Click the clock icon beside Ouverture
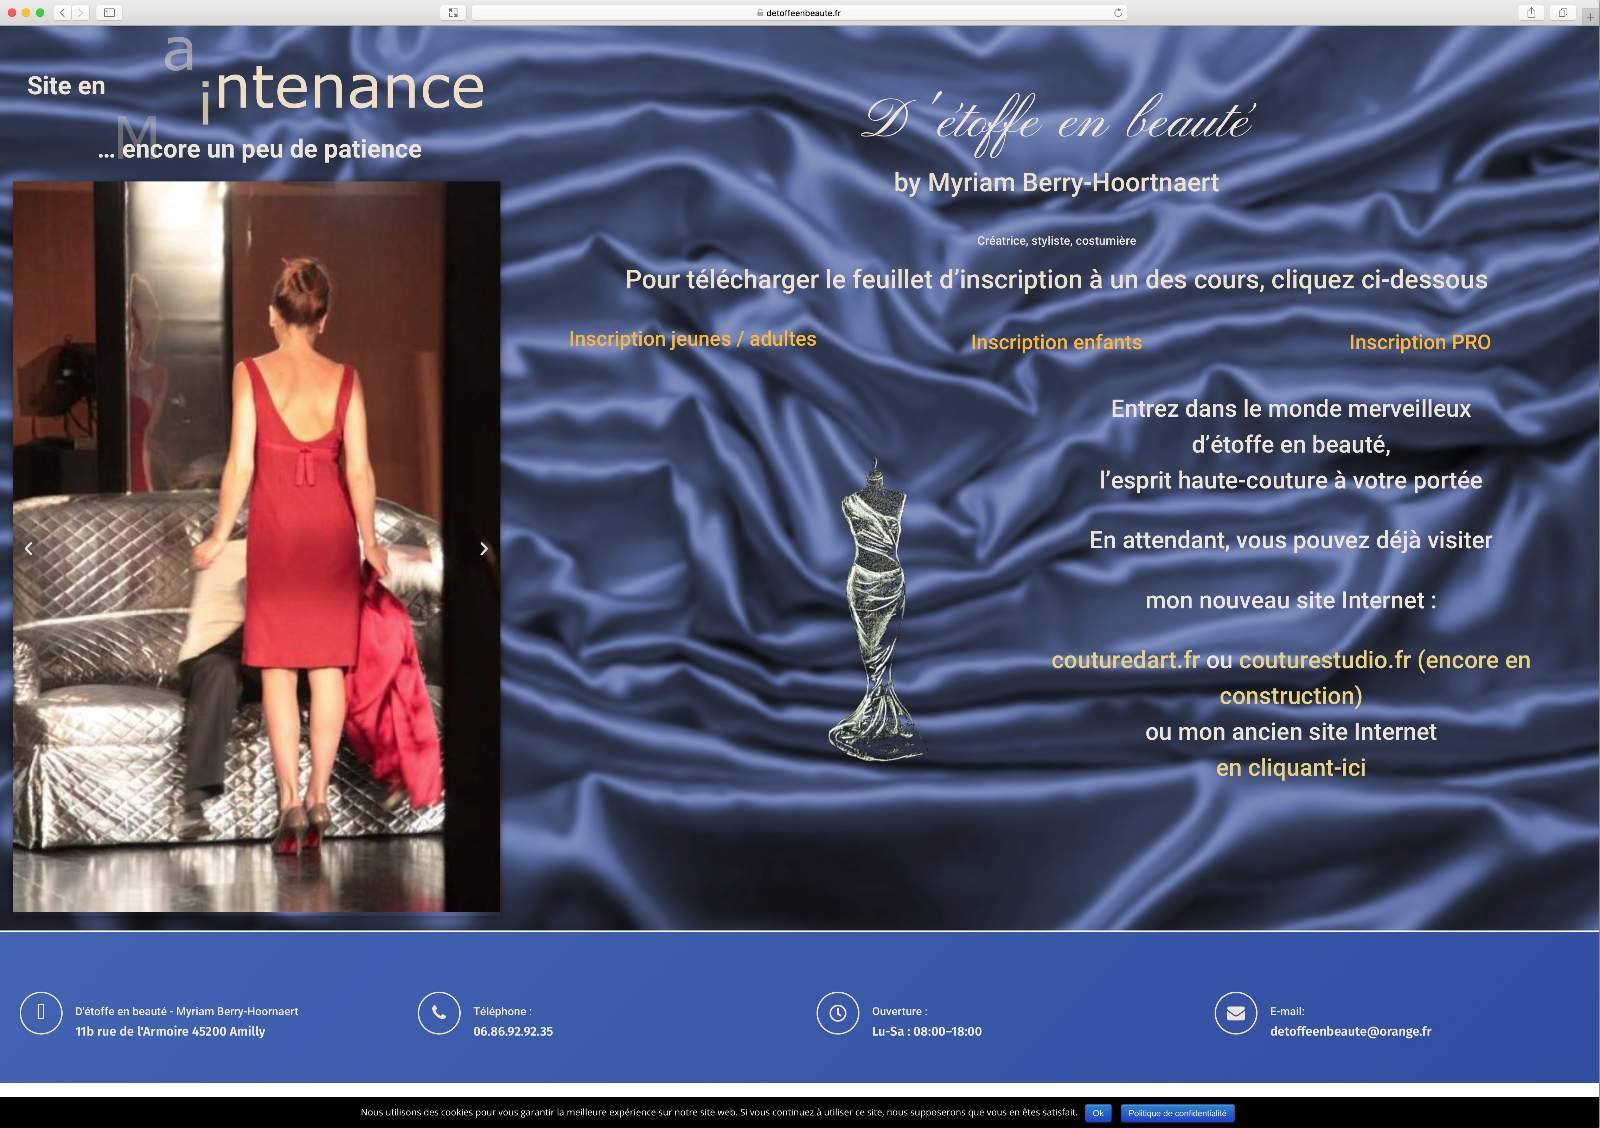Viewport: 1600px width, 1128px height. (837, 1013)
